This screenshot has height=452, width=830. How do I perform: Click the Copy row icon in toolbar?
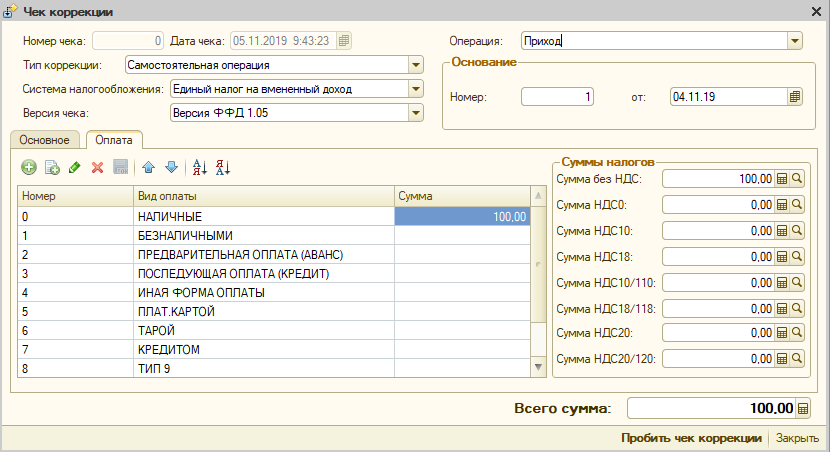(x=52, y=167)
